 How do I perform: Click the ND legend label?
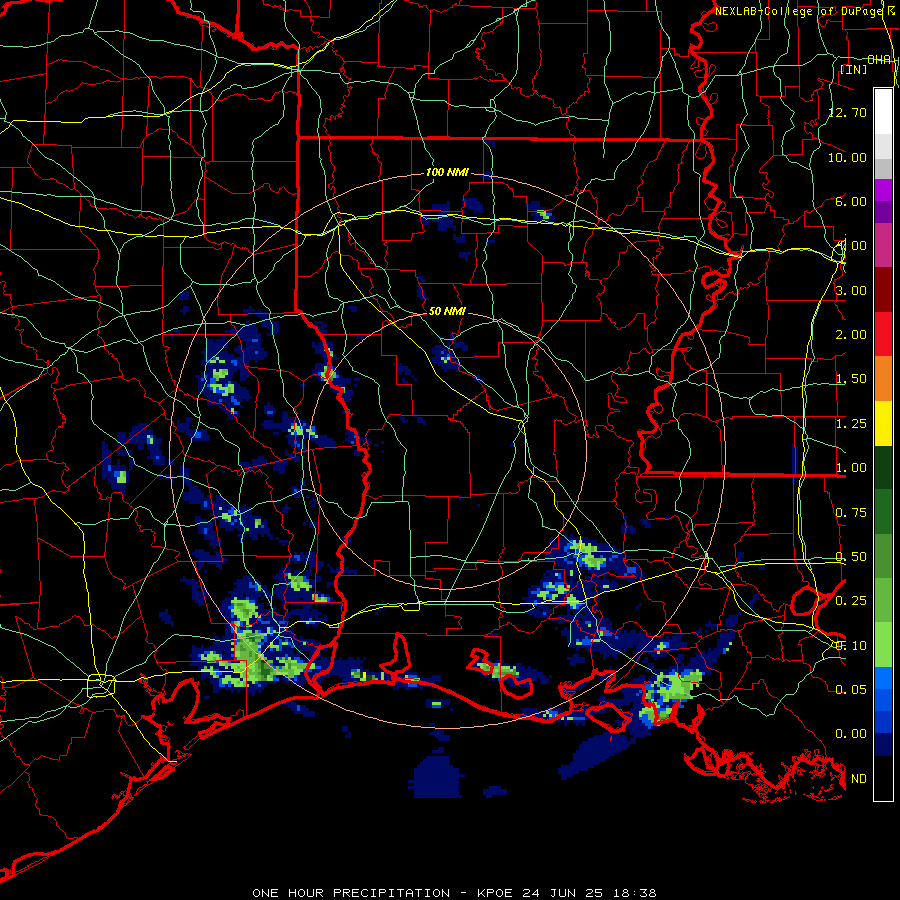pyautogui.click(x=859, y=779)
